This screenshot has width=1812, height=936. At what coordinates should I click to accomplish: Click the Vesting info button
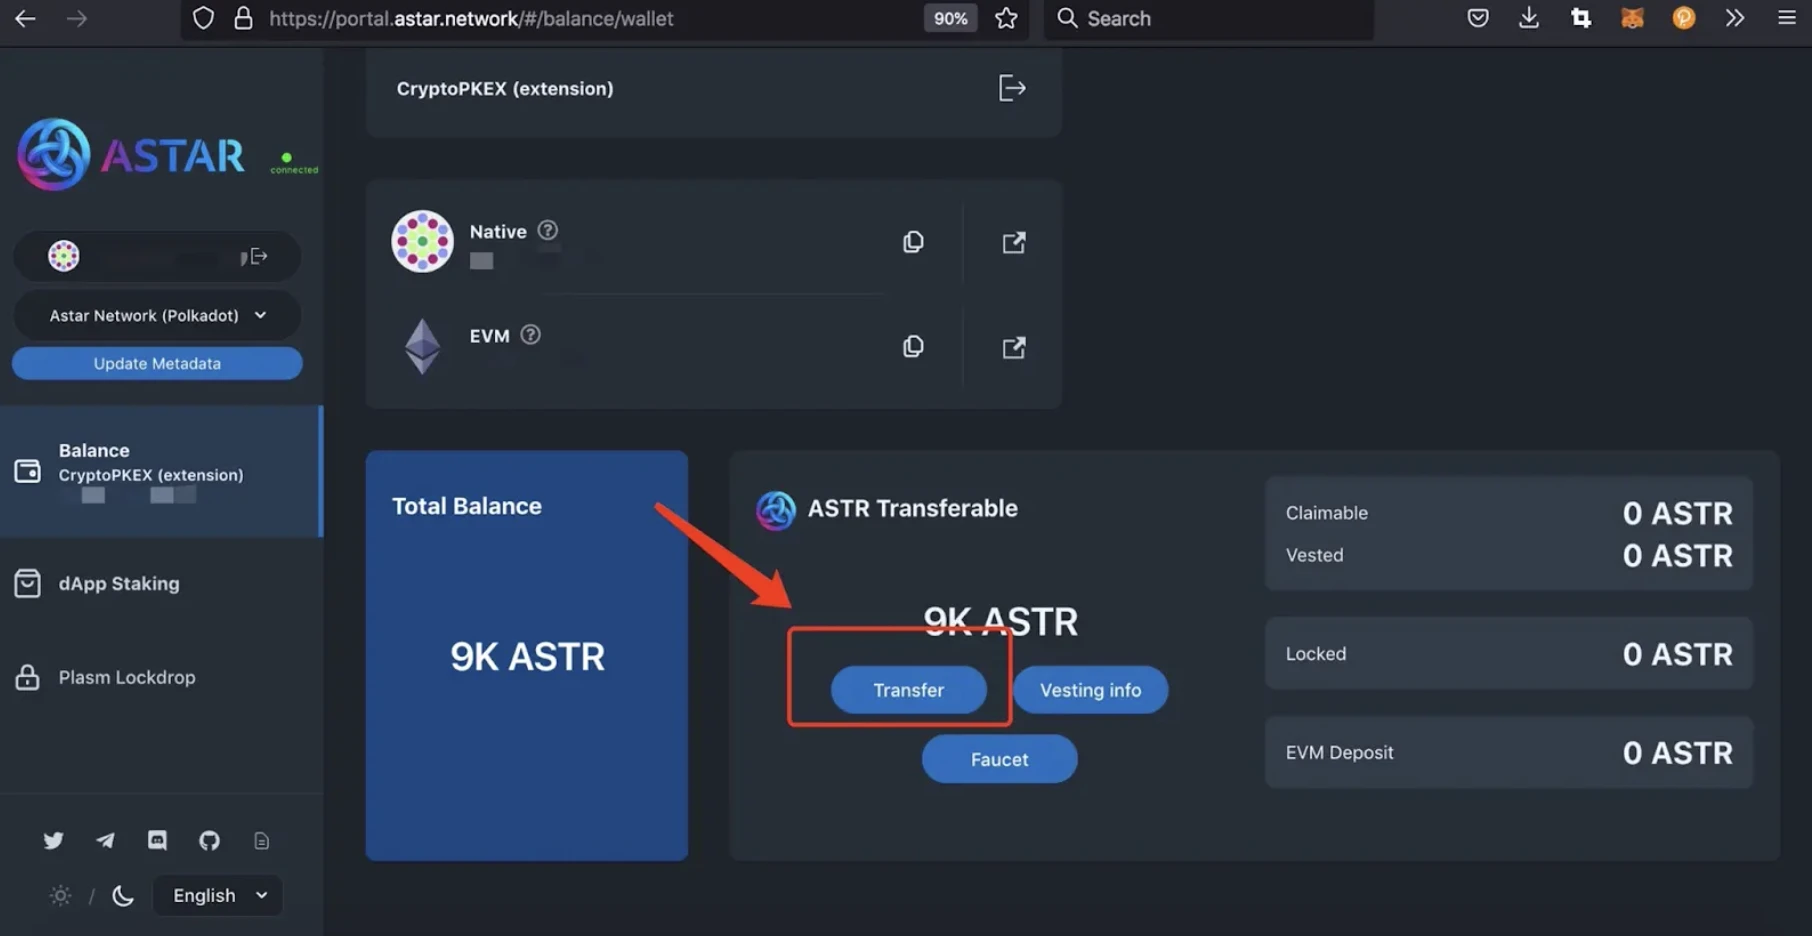point(1090,690)
